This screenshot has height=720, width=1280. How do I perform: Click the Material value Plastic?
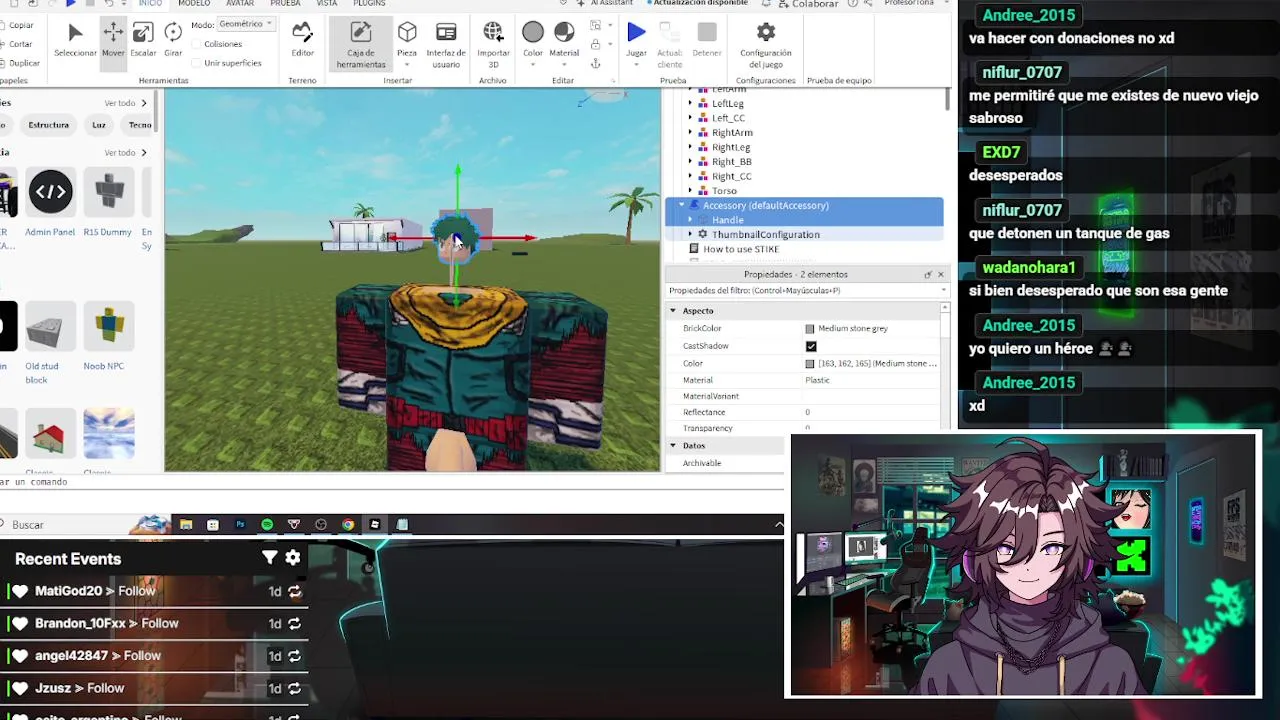point(817,380)
